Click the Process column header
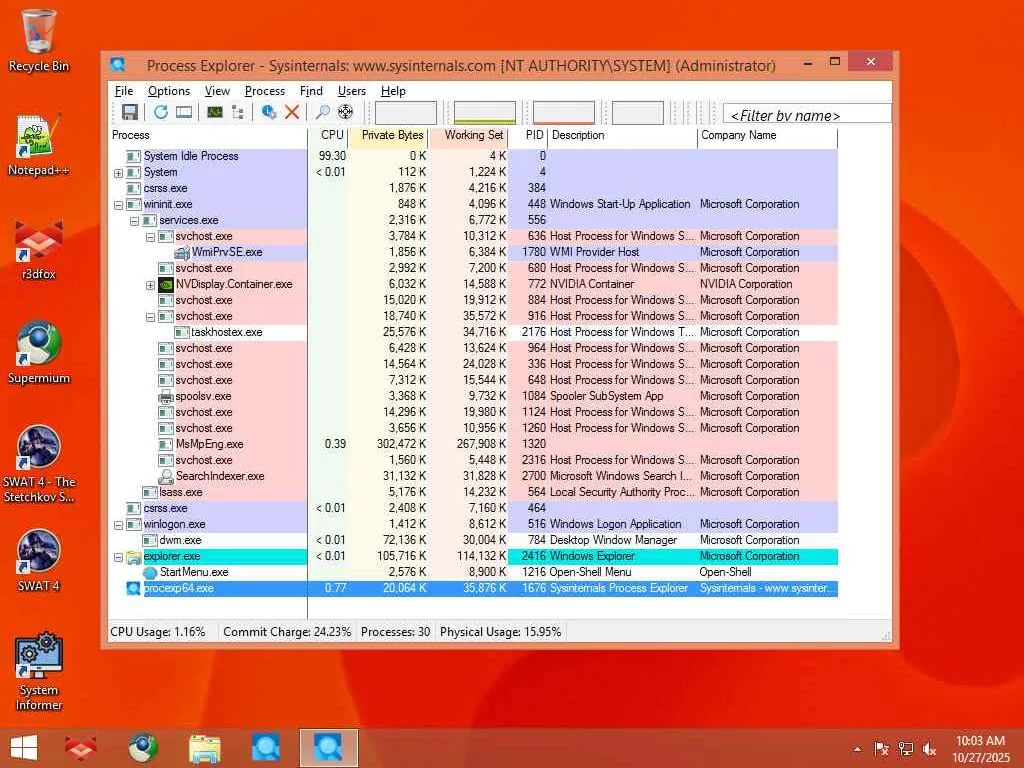Viewport: 1024px width, 768px height. (208, 135)
